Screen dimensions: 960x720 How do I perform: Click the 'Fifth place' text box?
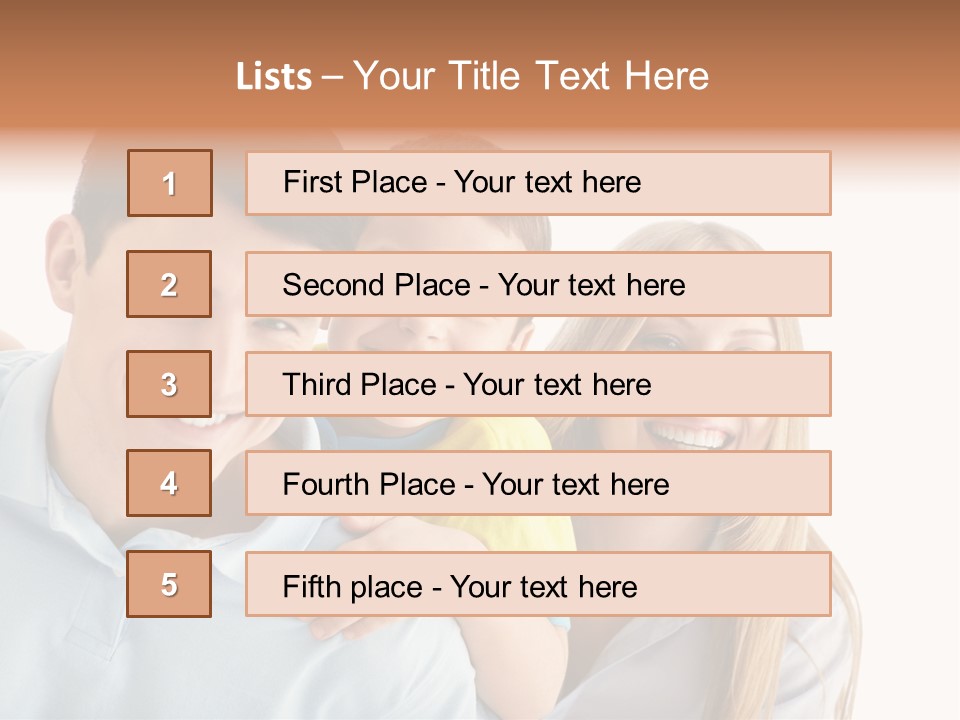(x=538, y=584)
